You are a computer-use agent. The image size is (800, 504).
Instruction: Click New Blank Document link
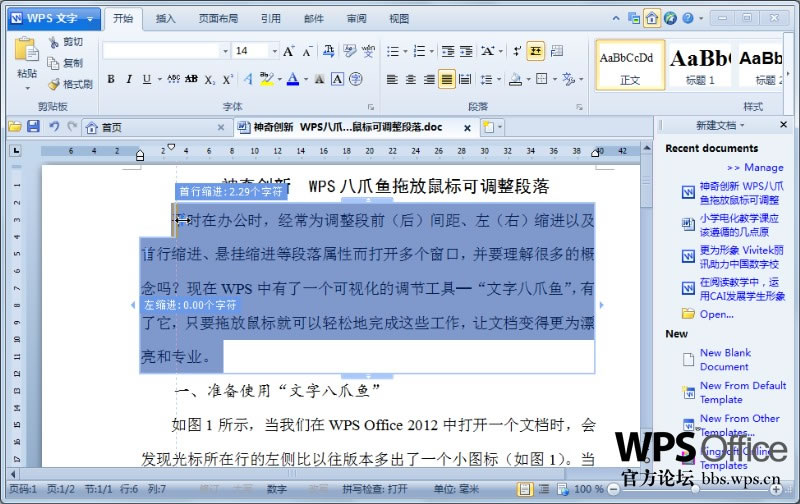pyautogui.click(x=726, y=360)
